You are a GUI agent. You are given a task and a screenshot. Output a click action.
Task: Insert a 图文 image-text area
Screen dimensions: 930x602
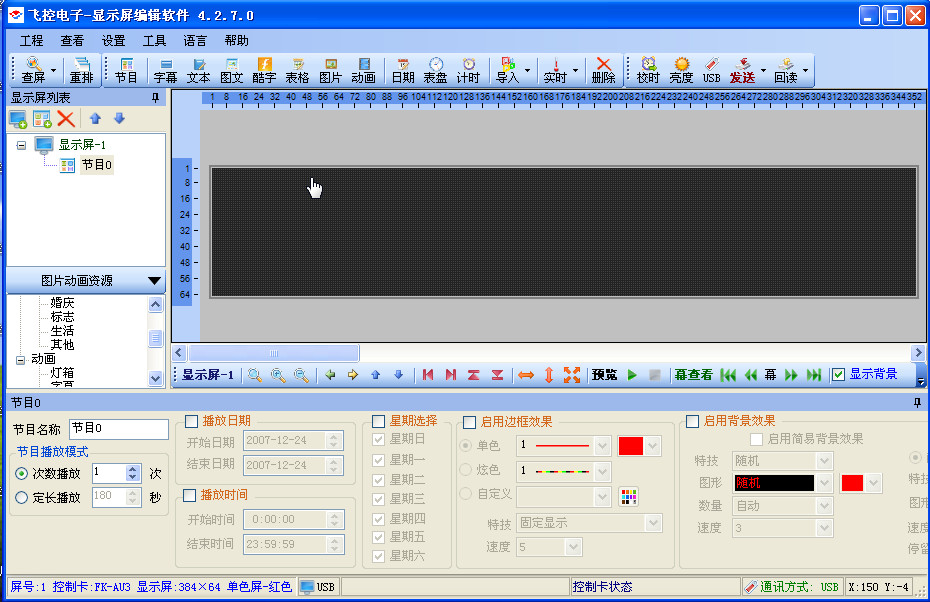click(x=231, y=70)
